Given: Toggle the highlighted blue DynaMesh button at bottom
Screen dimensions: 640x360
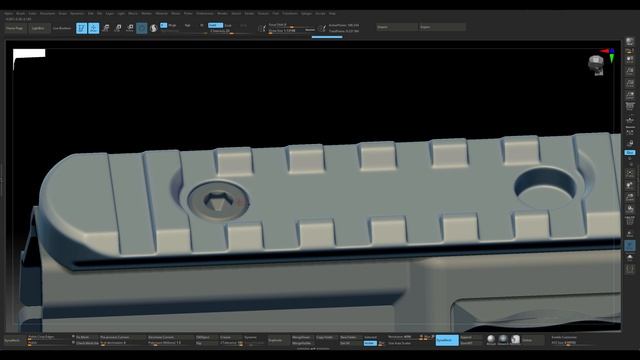Looking at the screenshot, I should coord(447,340).
